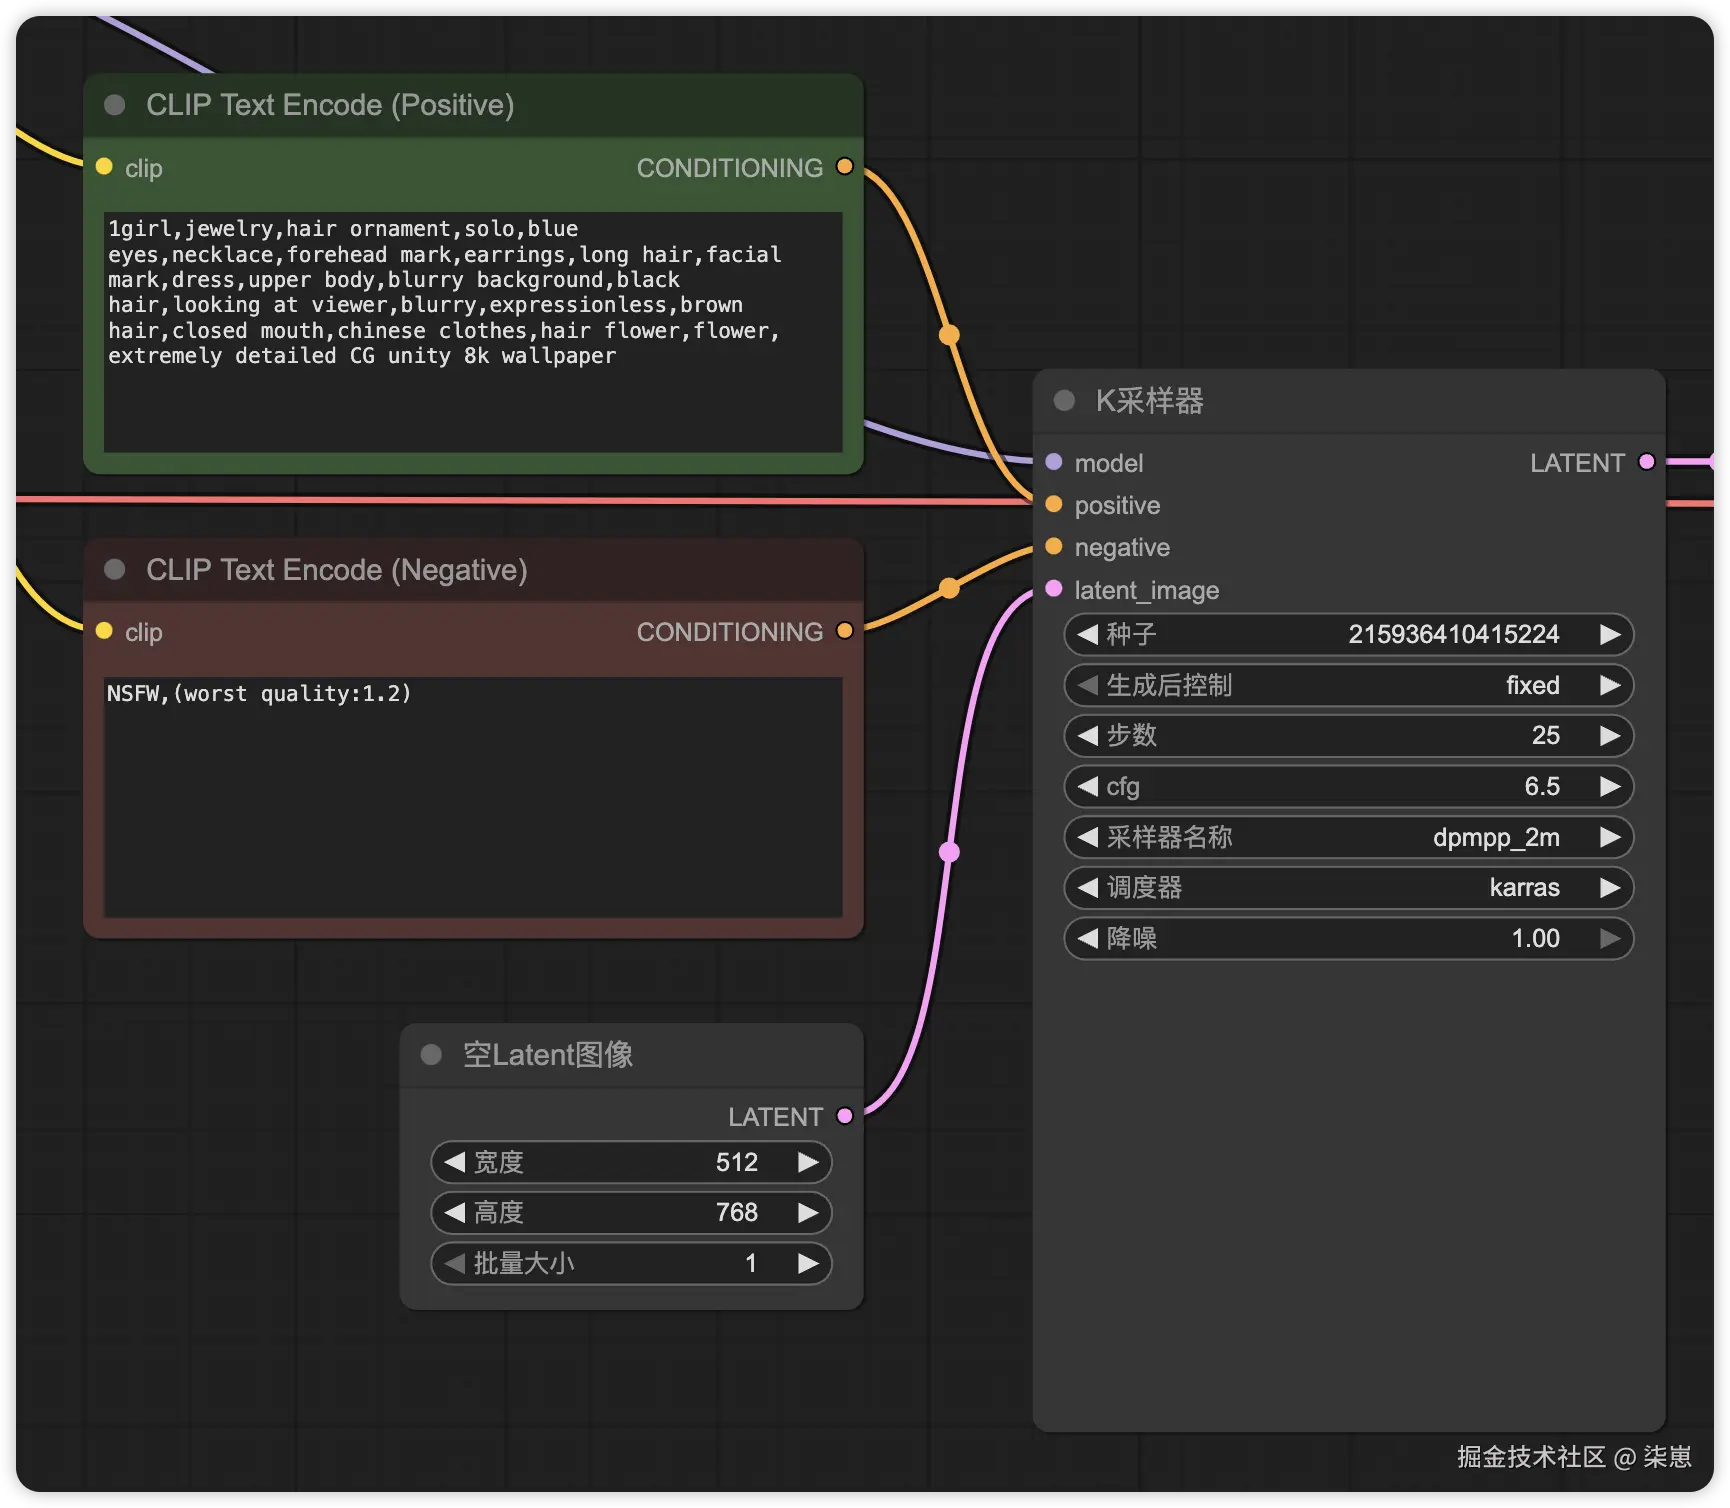
Task: Click the 高度 value 768
Action: (x=736, y=1213)
